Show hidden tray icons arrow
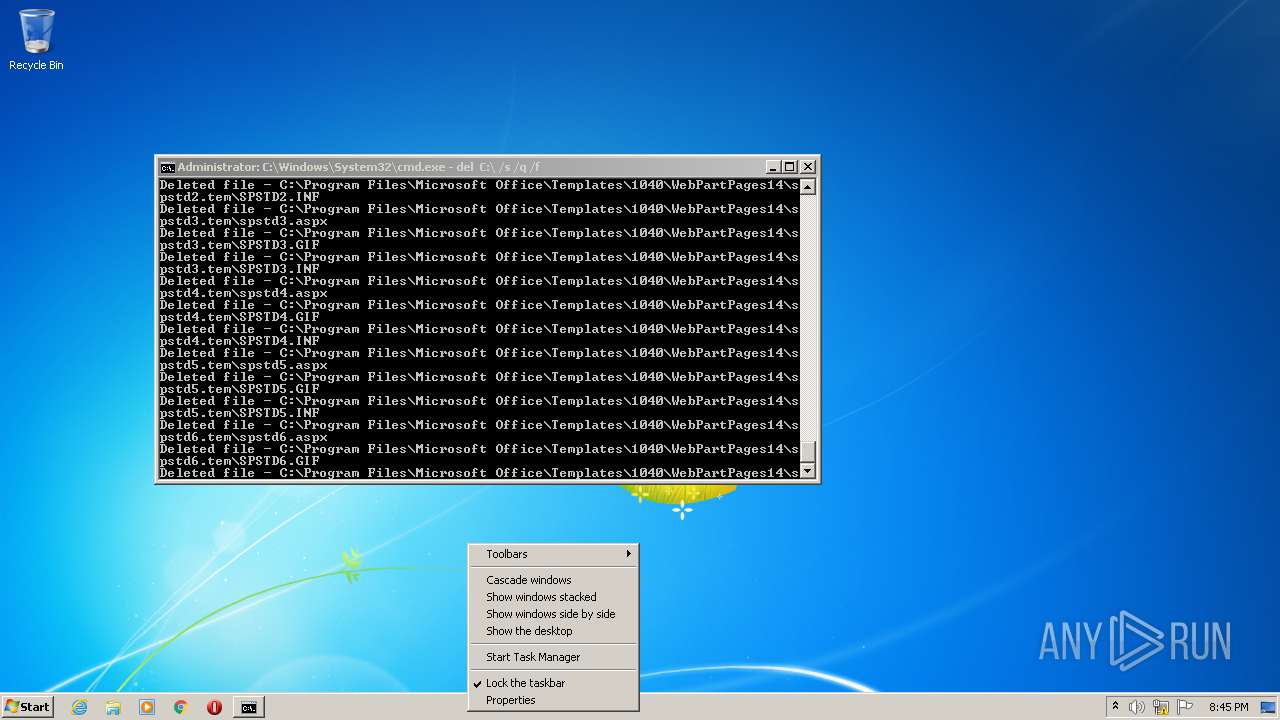The width and height of the screenshot is (1280, 720). pyautogui.click(x=1115, y=707)
